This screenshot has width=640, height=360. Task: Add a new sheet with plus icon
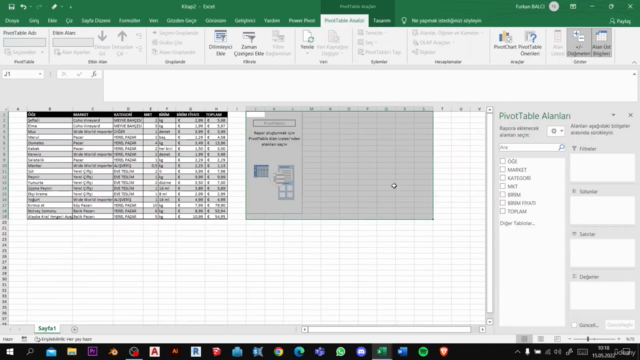pyautogui.click(x=74, y=329)
